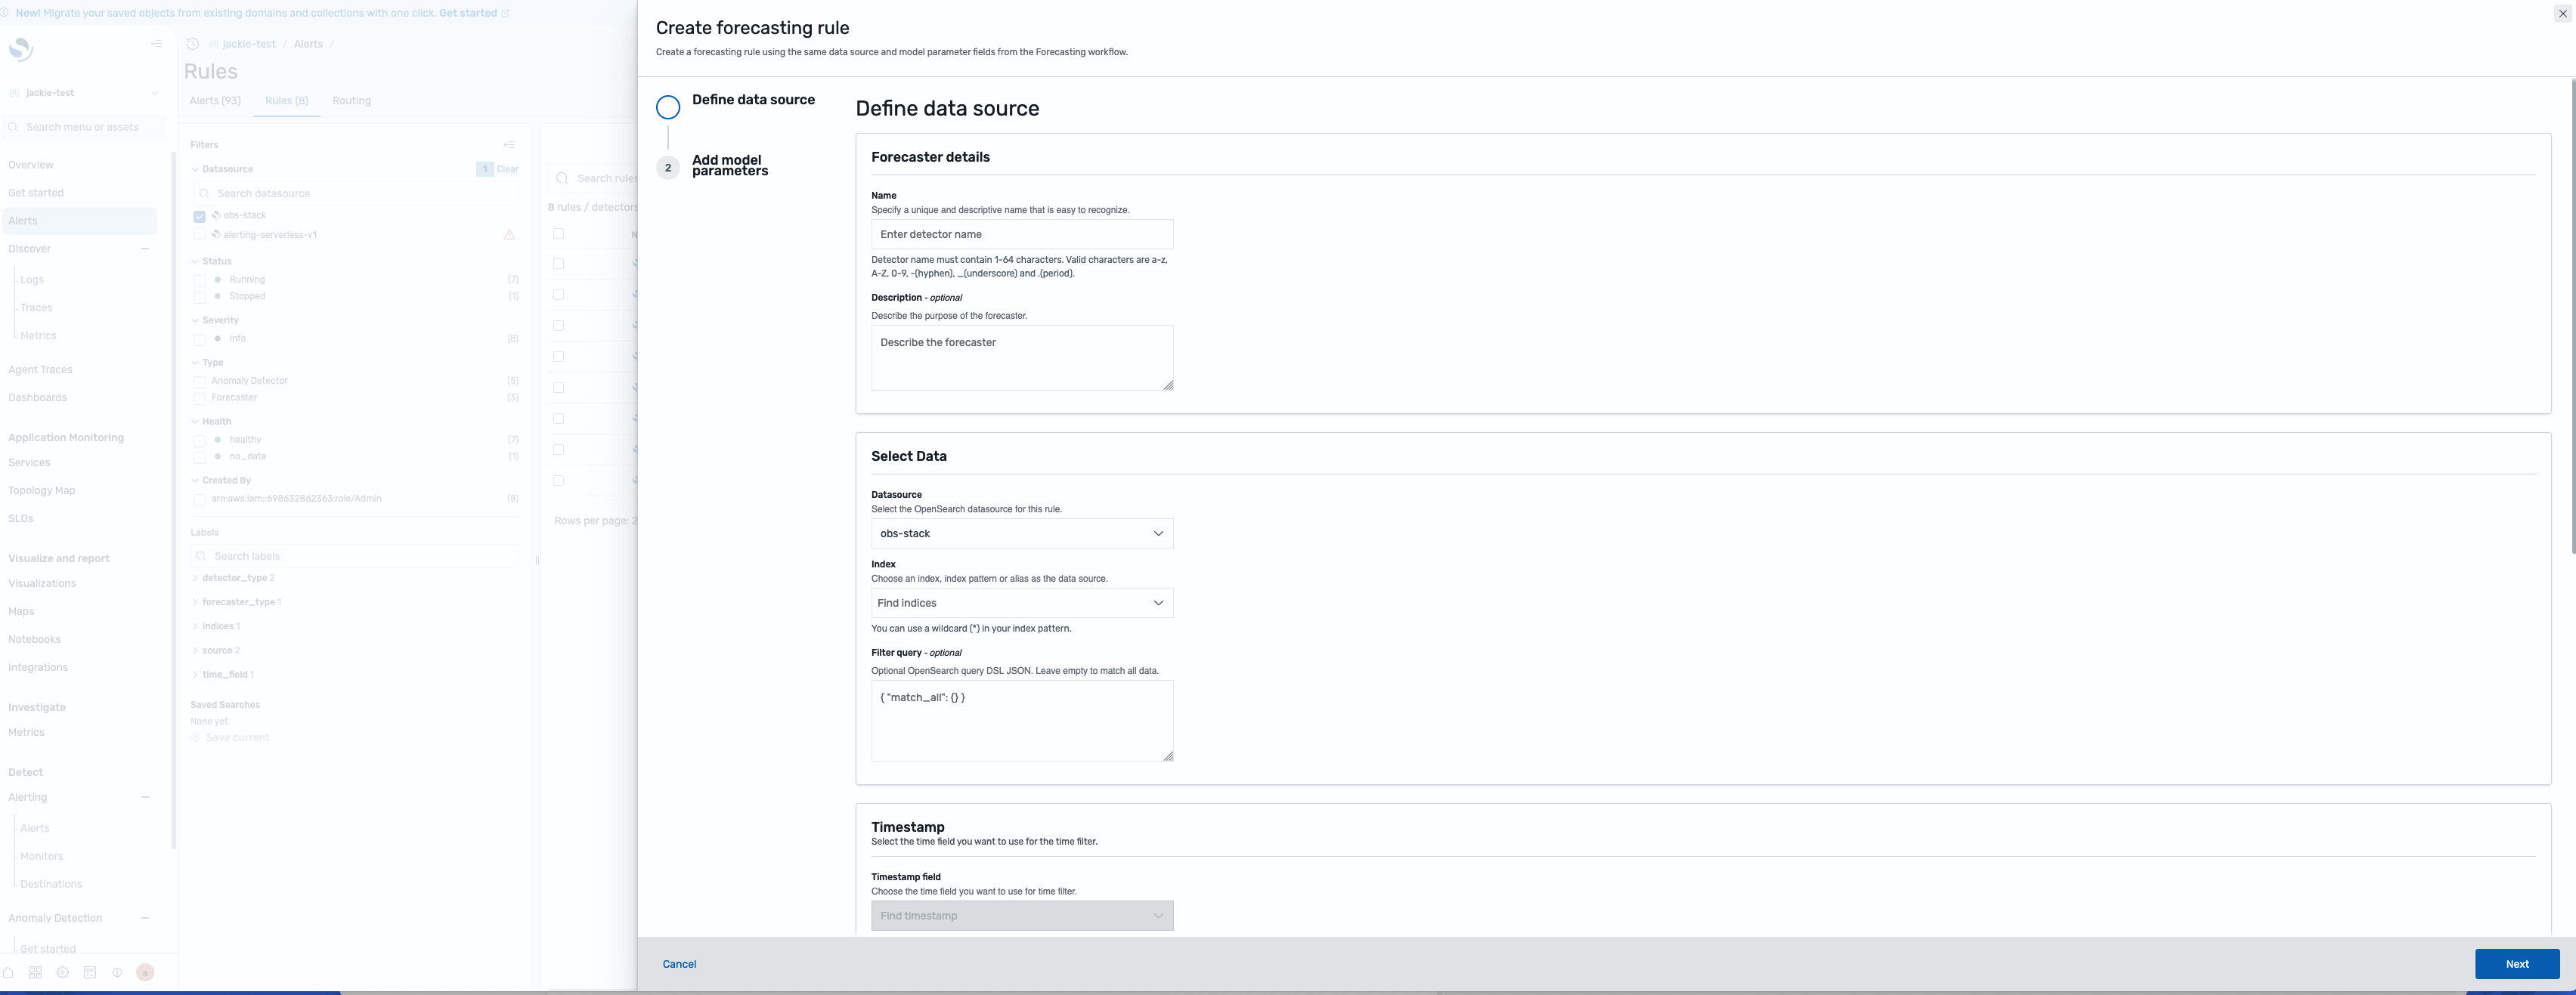Collapse Datasource filter group
This screenshot has height=995, width=2576.
[x=195, y=169]
